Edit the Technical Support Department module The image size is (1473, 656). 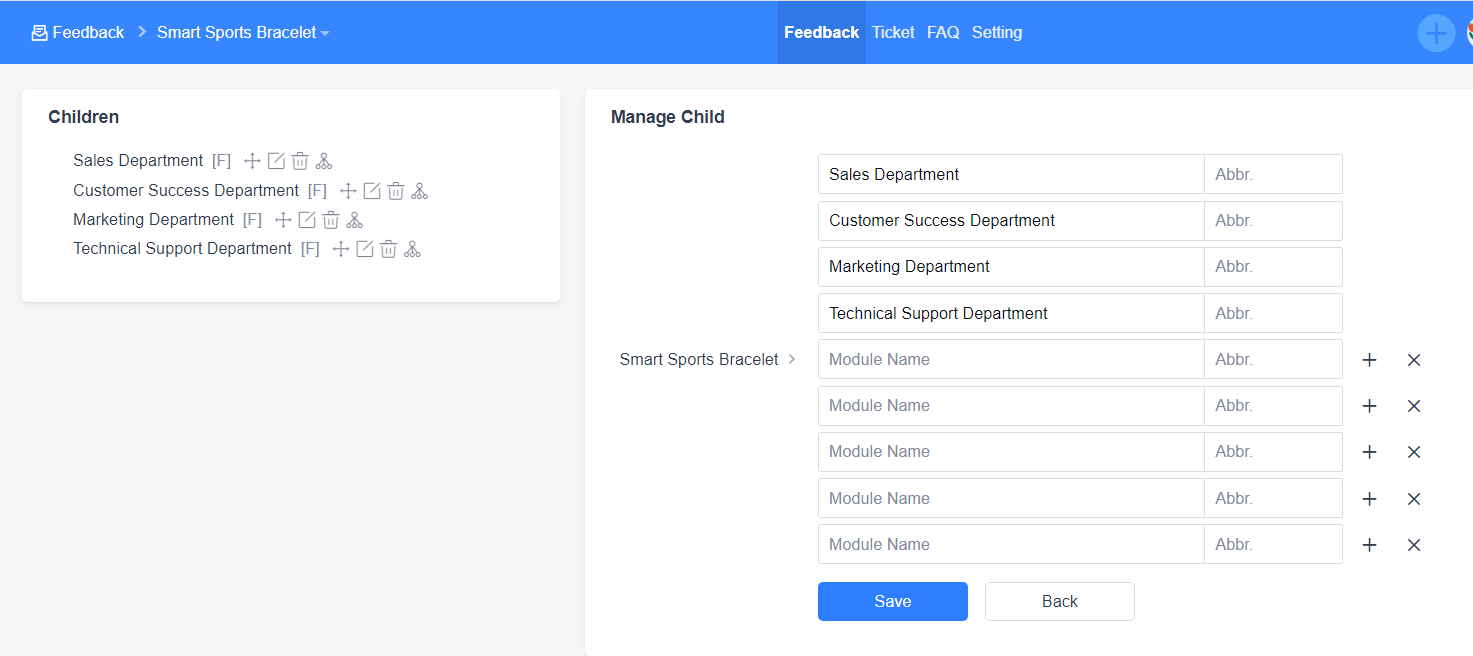(365, 249)
